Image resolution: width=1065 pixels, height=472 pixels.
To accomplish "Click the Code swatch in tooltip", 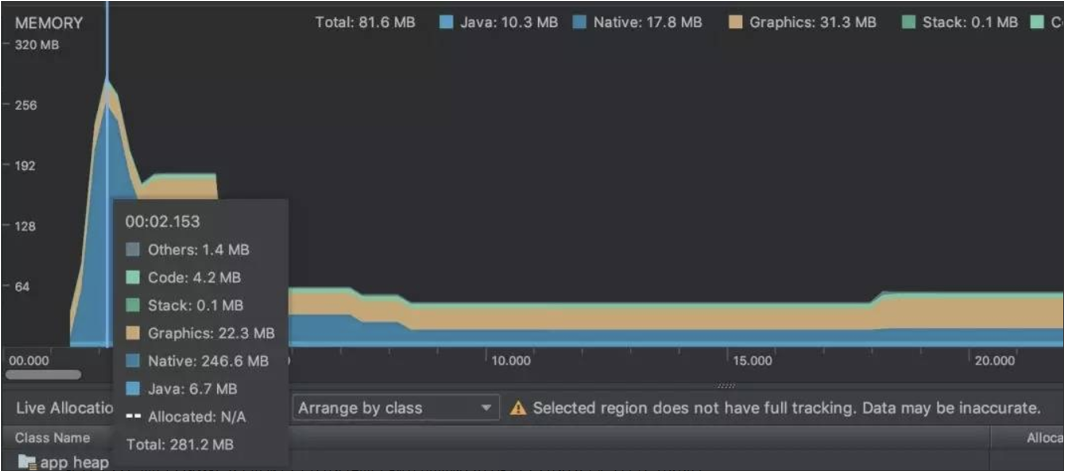I will coord(133,278).
